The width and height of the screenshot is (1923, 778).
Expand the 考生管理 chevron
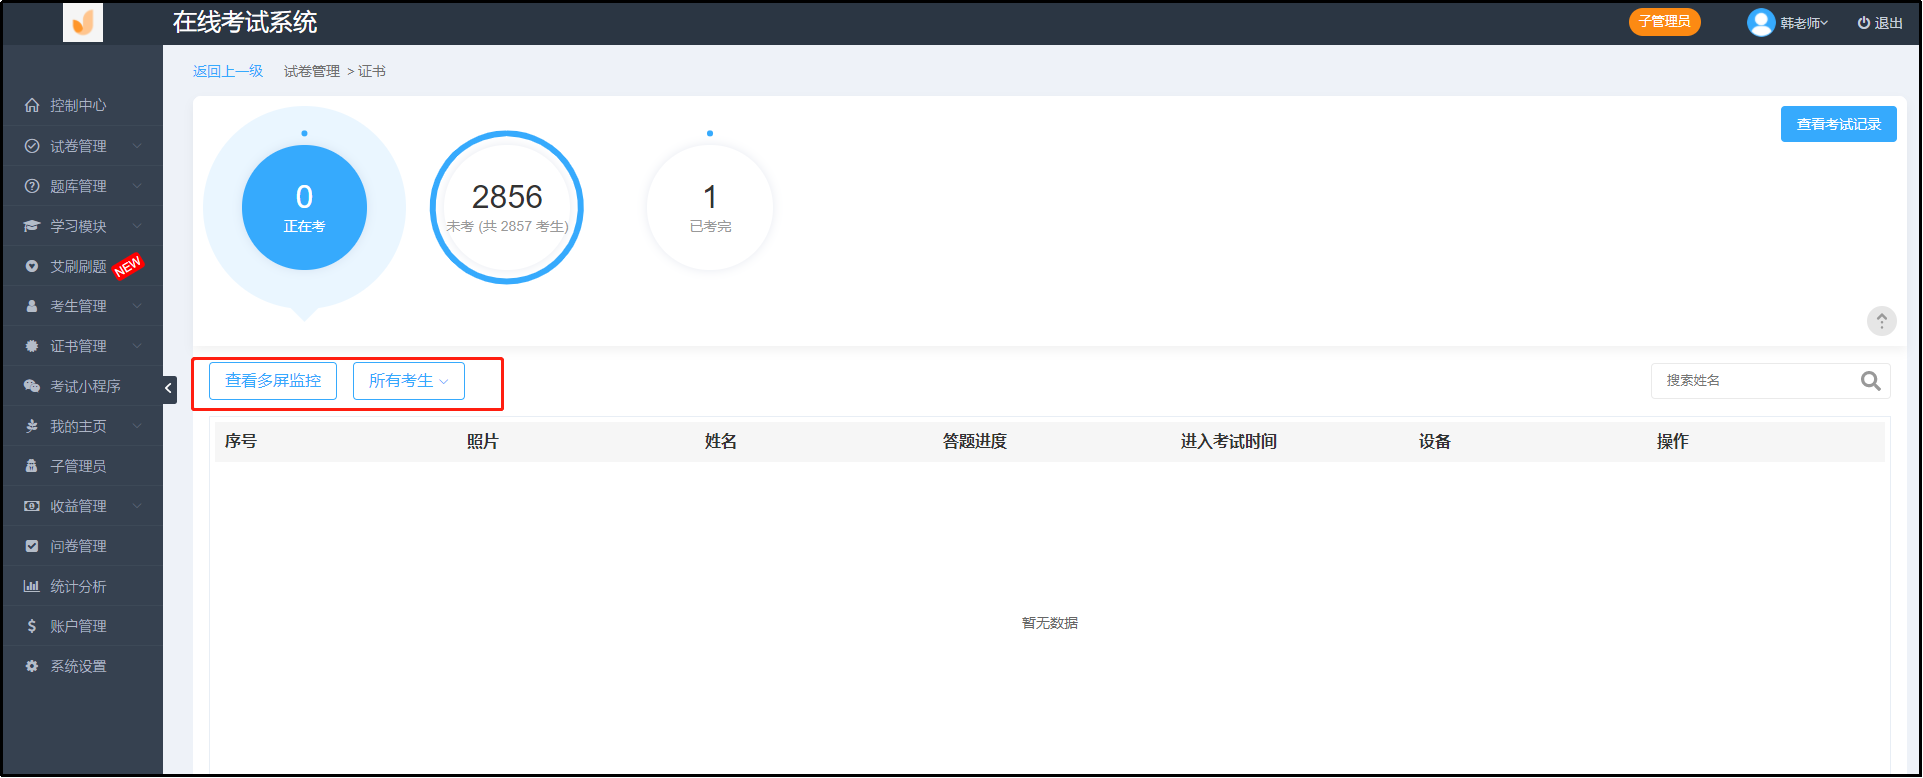137,306
